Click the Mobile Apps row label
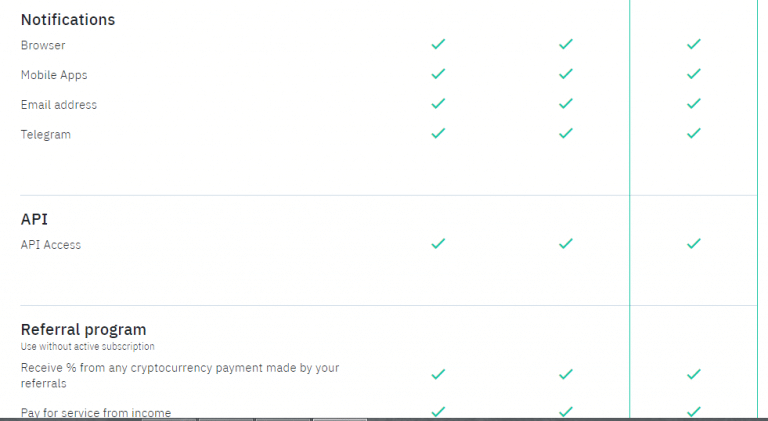768x421 pixels. 54,75
